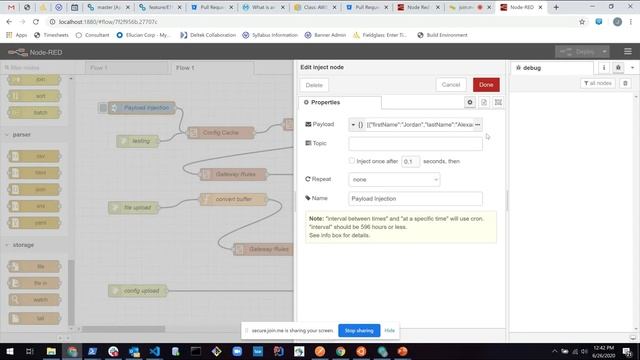Select the config upload node on canvas
The image size is (640, 360).
click(x=138, y=291)
